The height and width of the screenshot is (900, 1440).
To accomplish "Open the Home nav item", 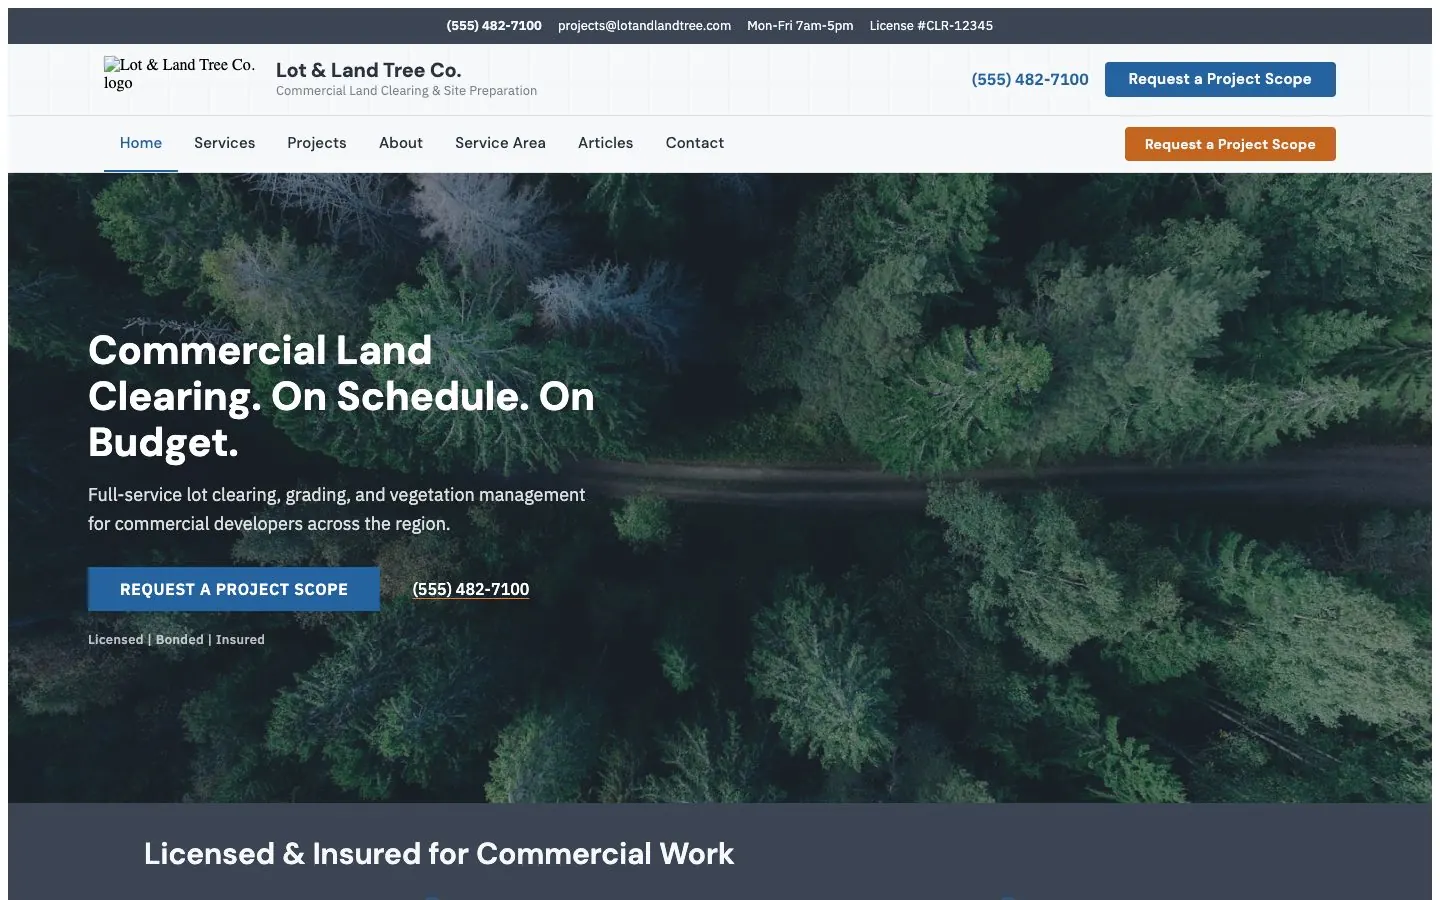I will (x=141, y=143).
